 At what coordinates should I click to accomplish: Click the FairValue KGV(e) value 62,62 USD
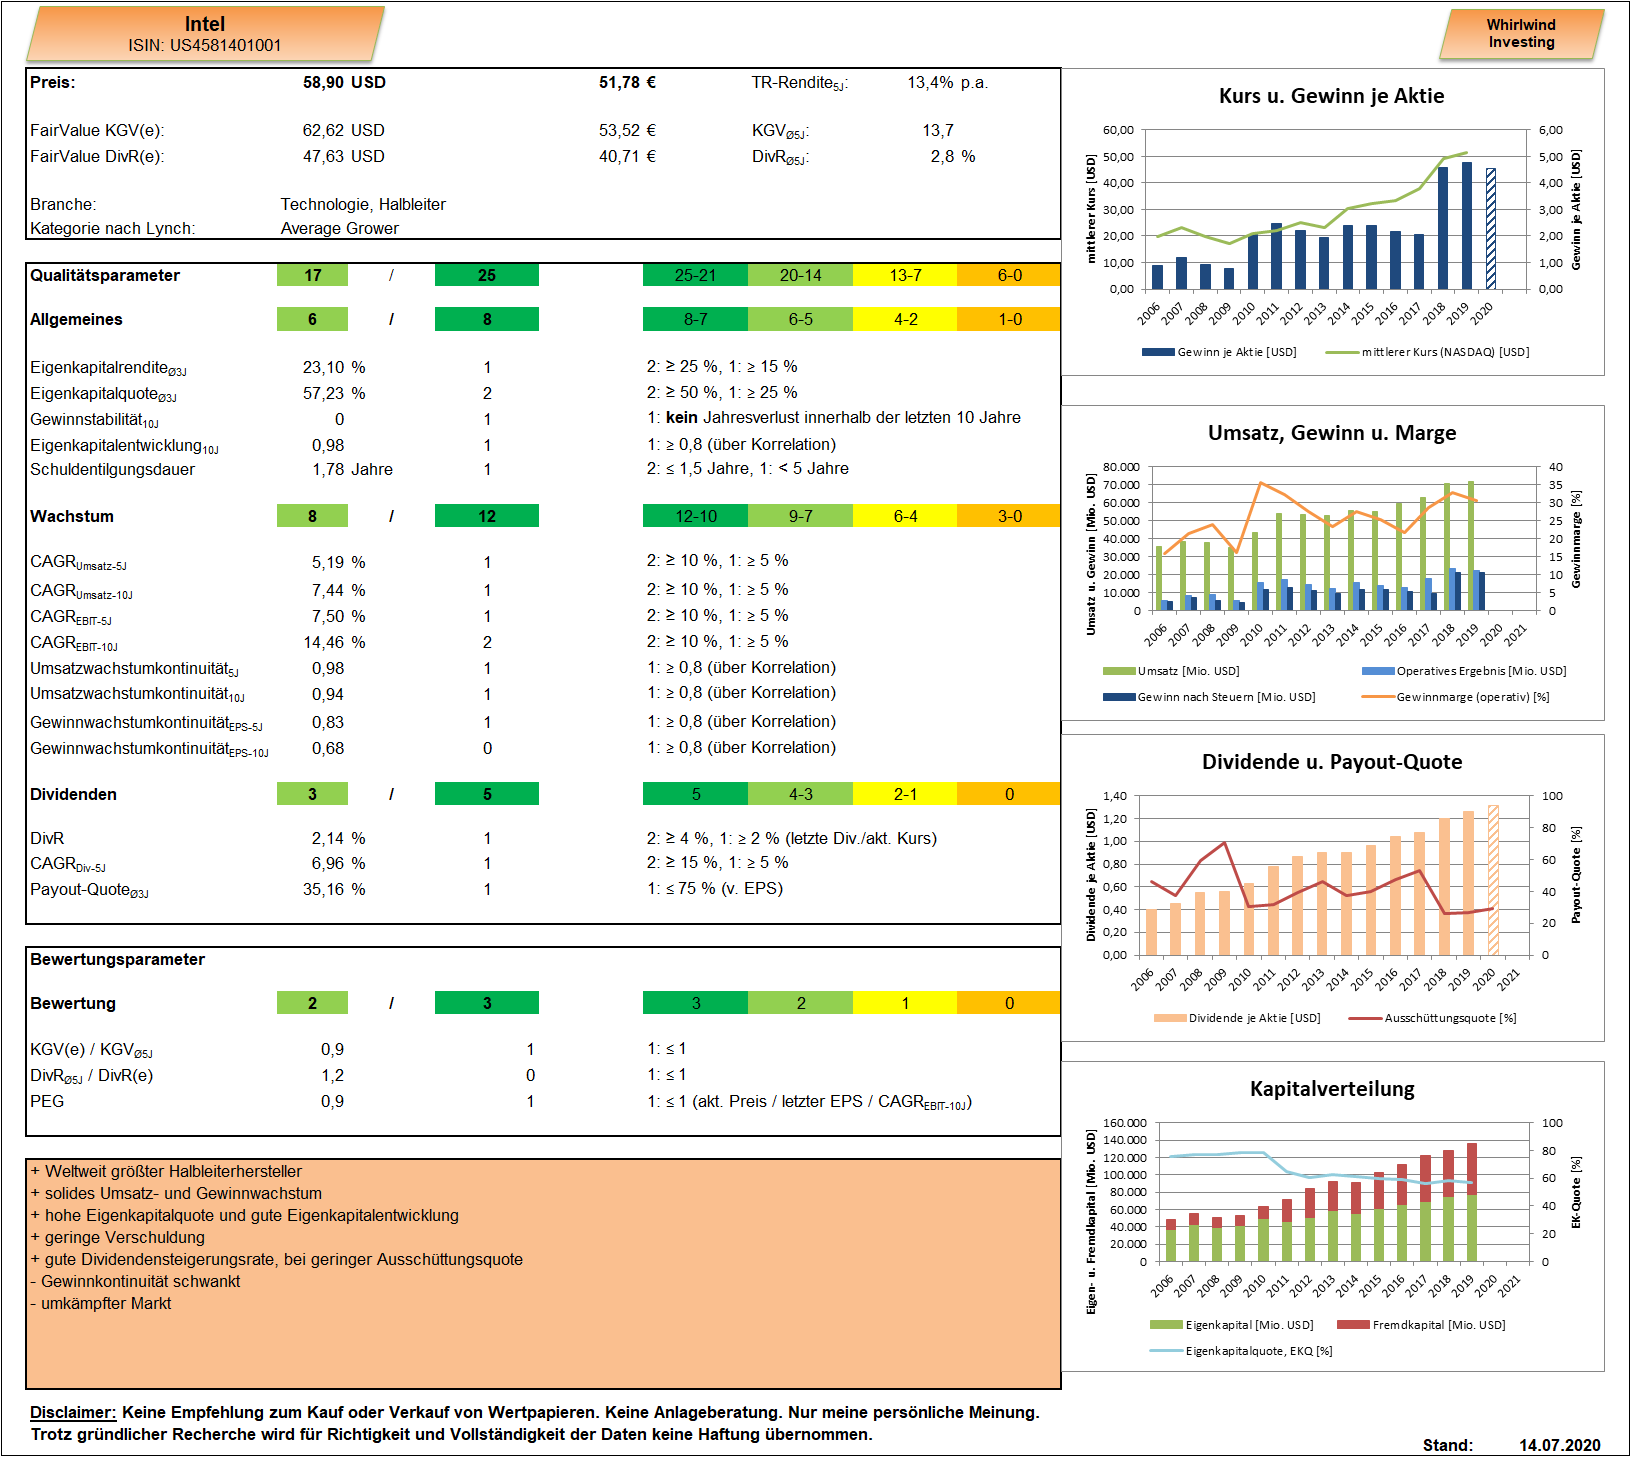[x=343, y=130]
